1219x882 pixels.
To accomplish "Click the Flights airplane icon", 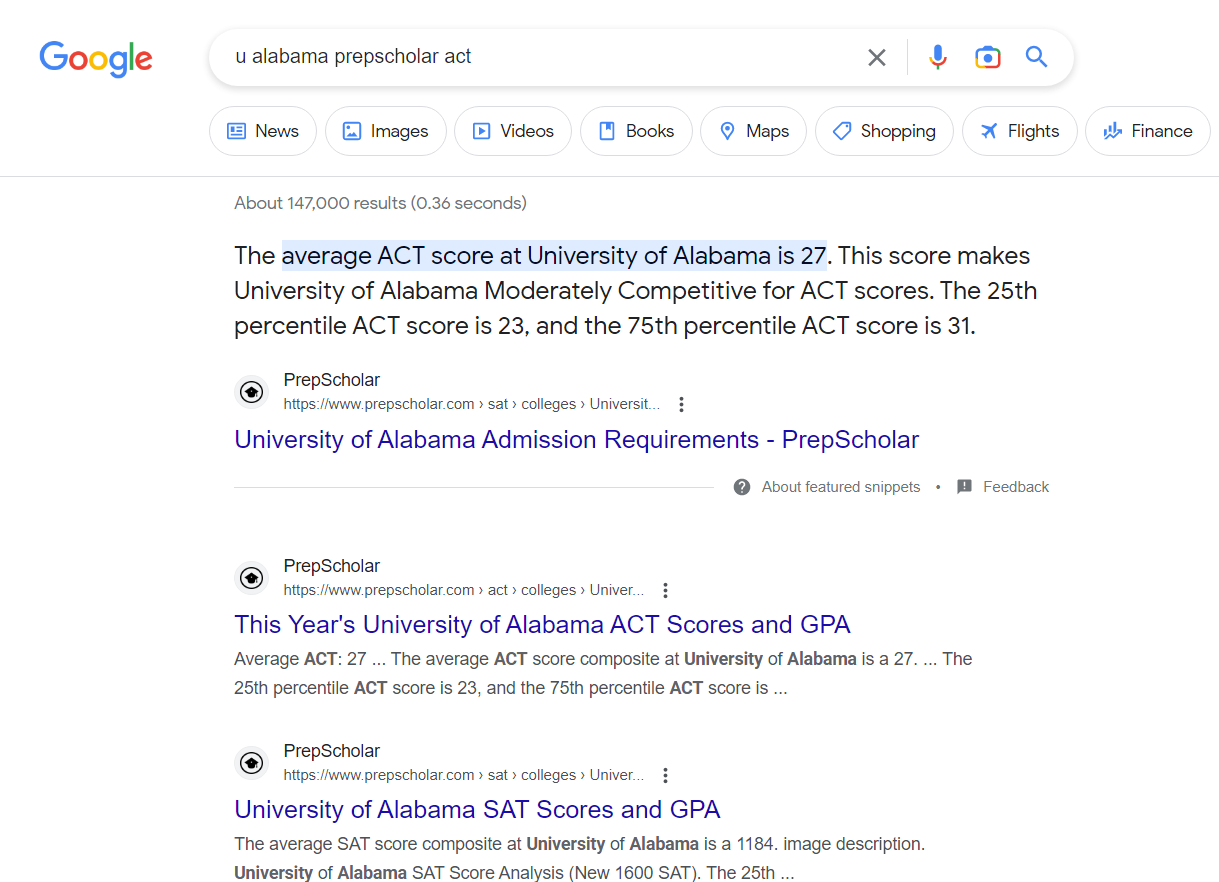I will tap(988, 130).
